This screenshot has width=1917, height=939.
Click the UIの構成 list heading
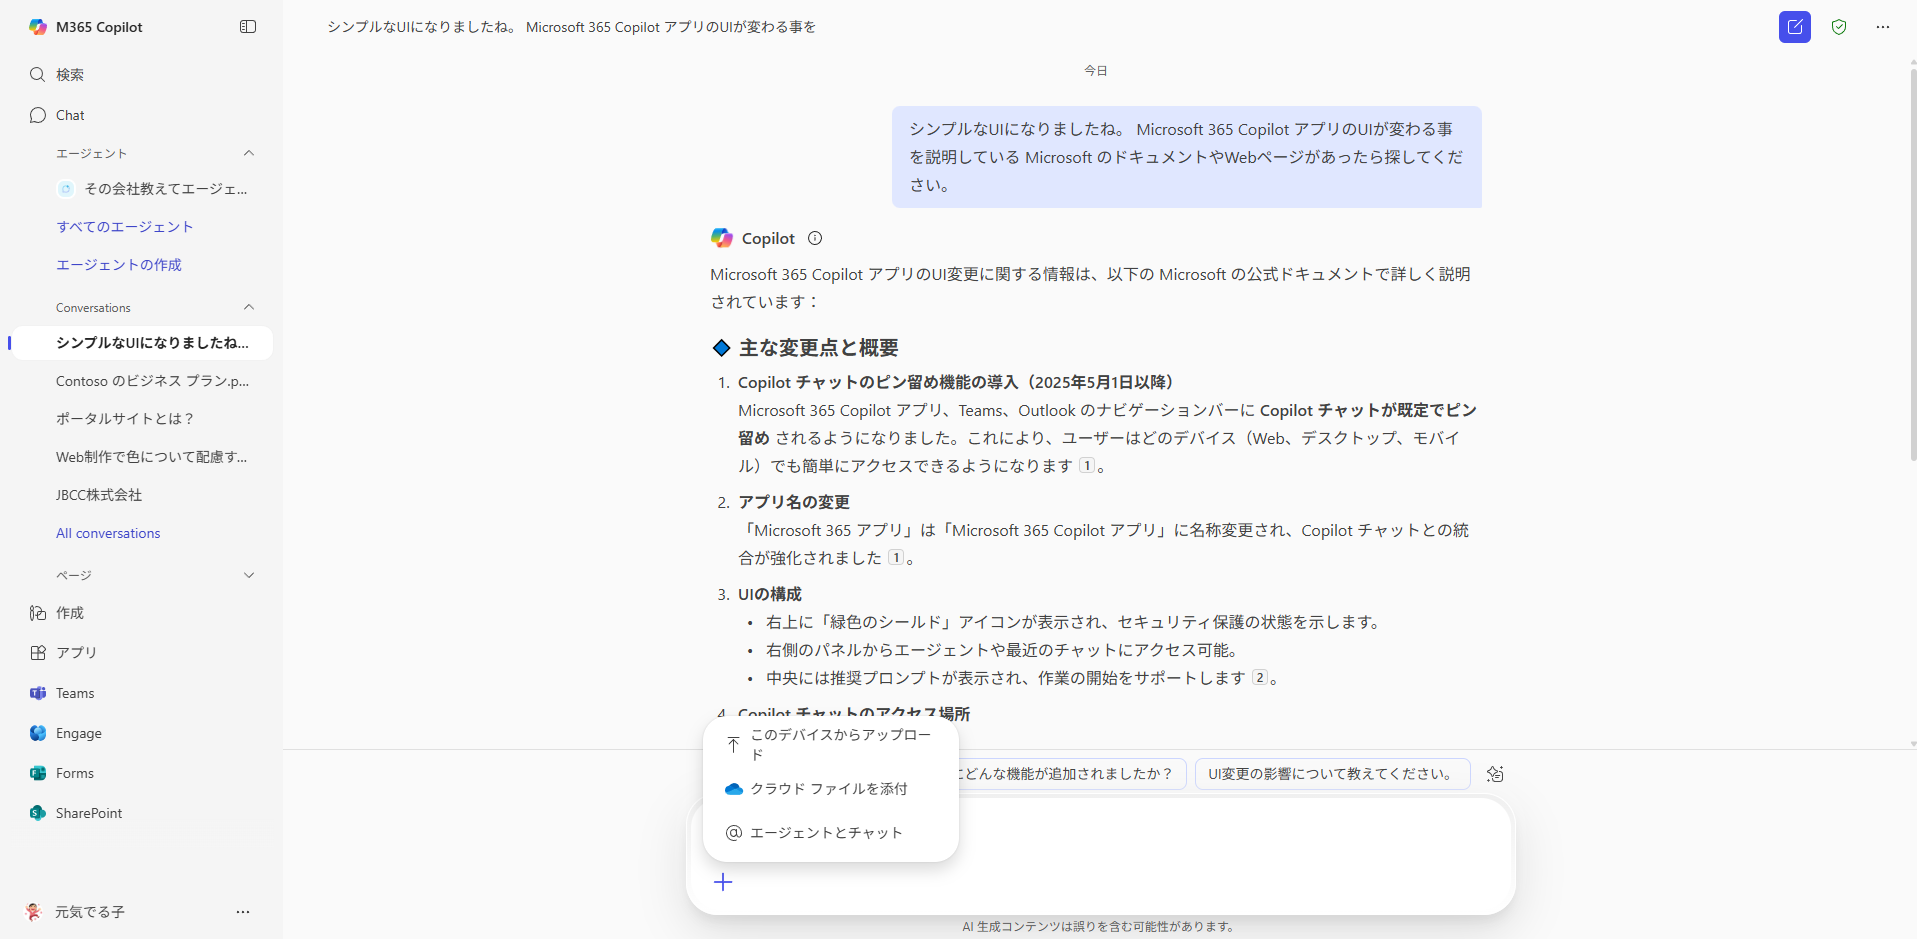(x=770, y=594)
